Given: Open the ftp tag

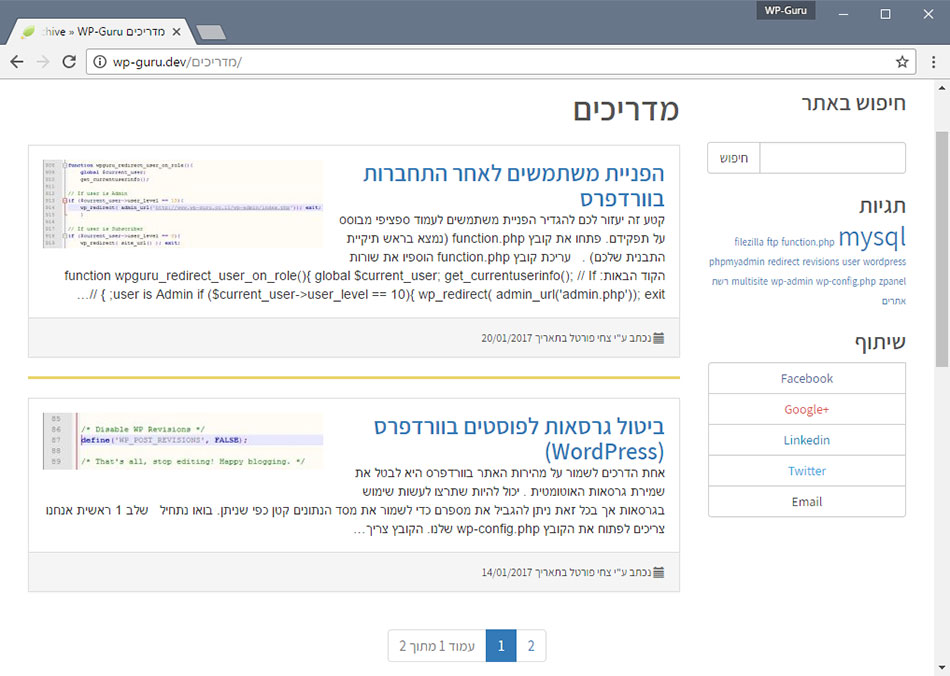Looking at the screenshot, I should 772,242.
